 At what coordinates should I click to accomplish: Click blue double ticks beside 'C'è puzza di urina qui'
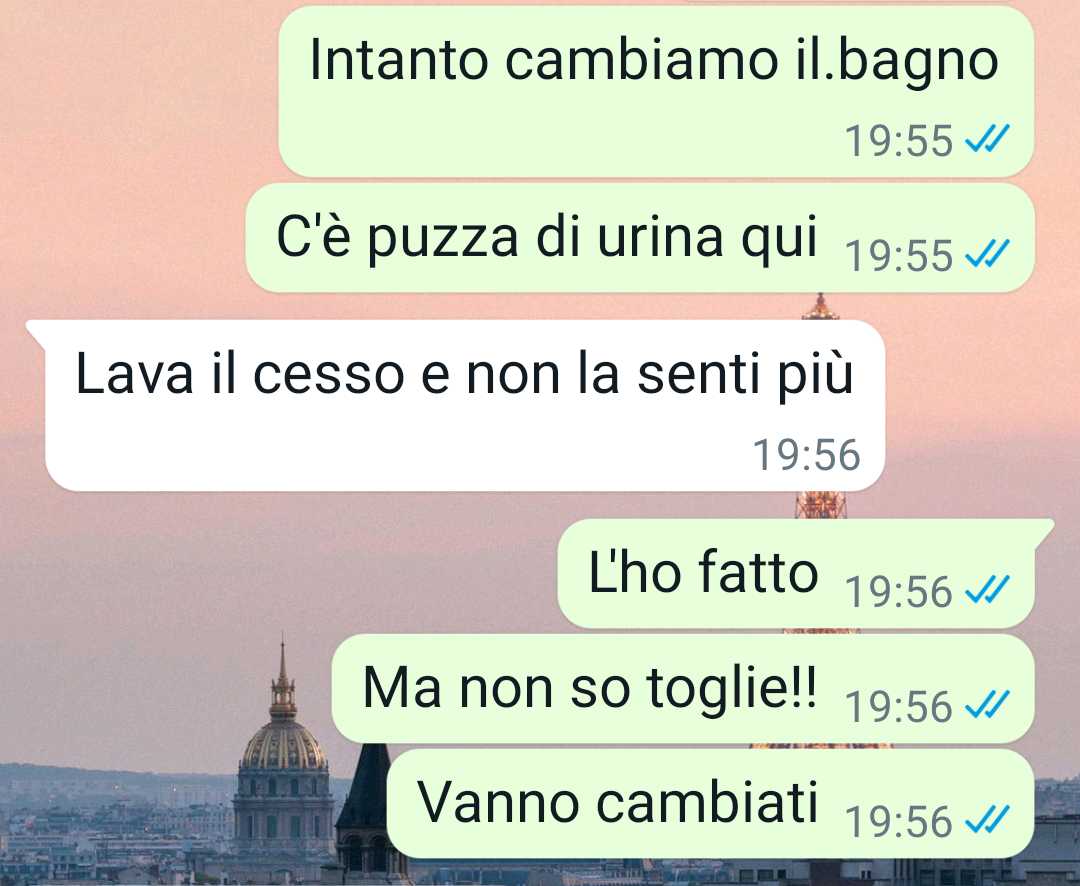click(x=987, y=254)
